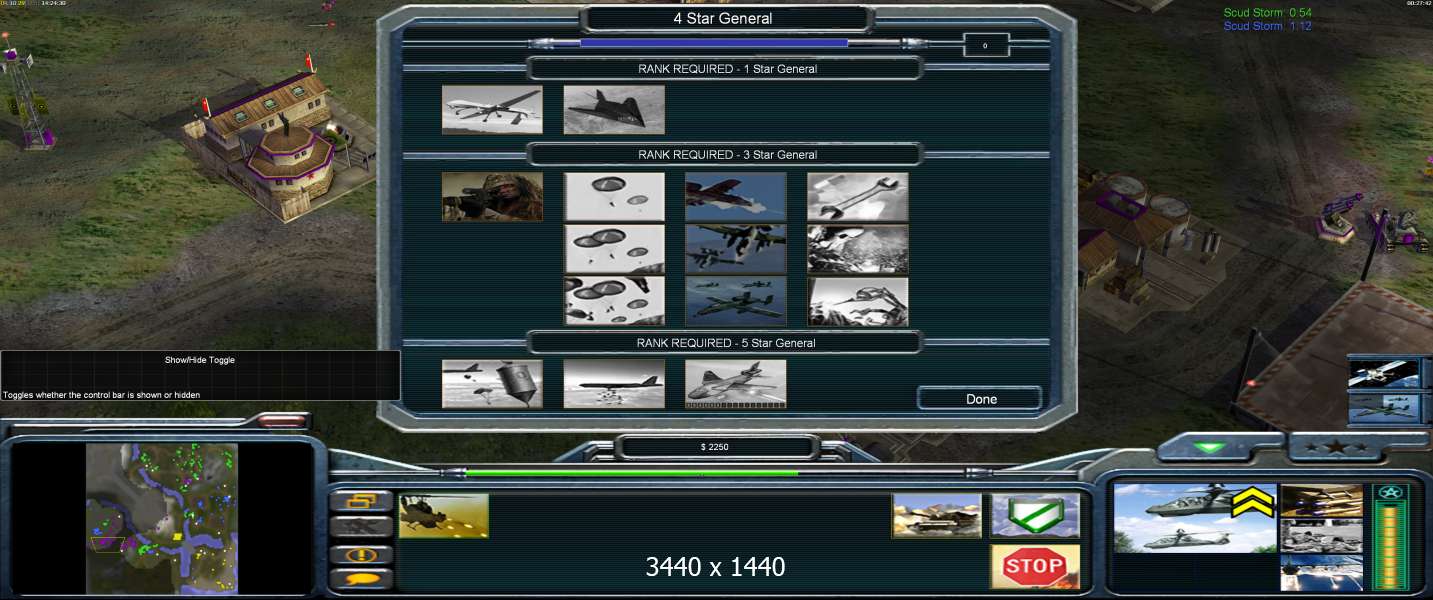This screenshot has width=1433, height=600.
Task: Click the general points counter box showing 0
Action: pyautogui.click(x=985, y=45)
